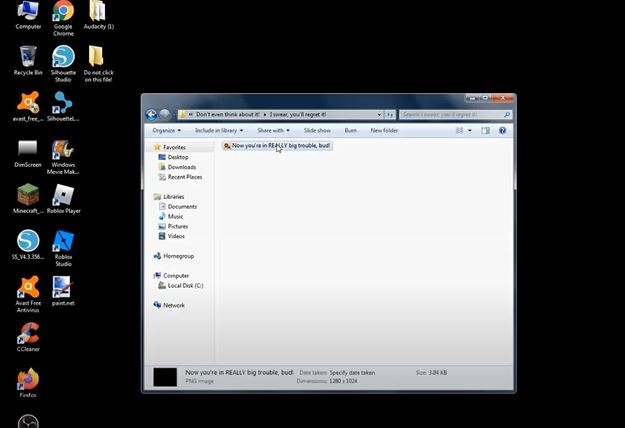The image size is (625, 428).
Task: Open Downloads in the navigation pane
Action: point(182,167)
